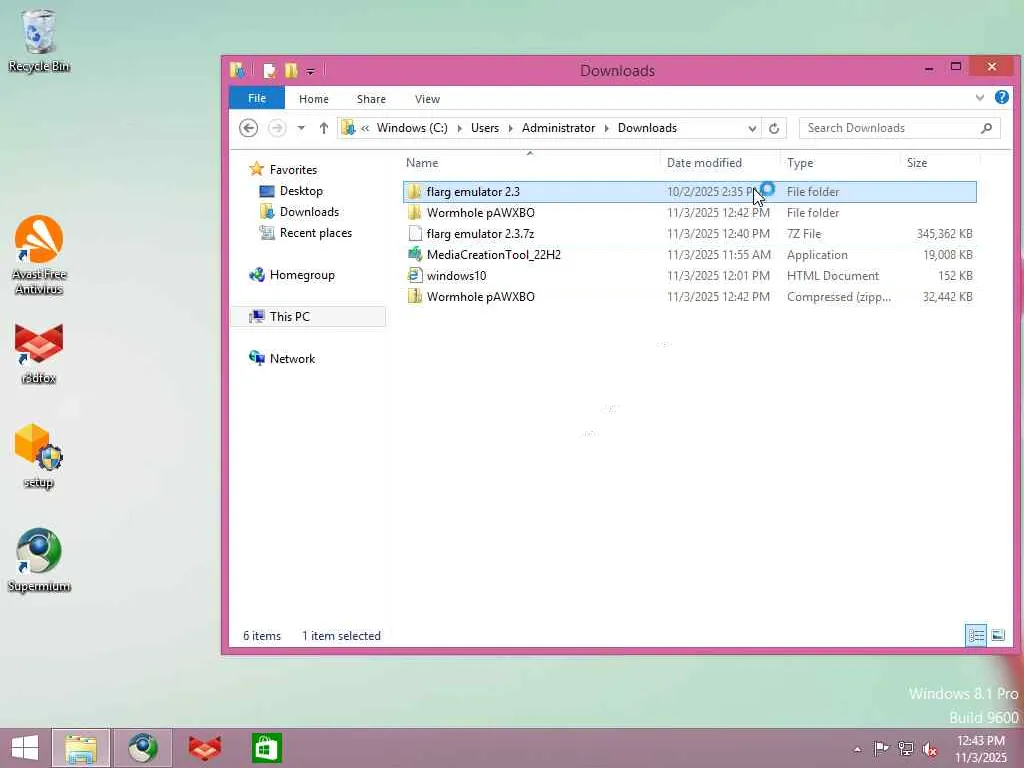Switch to Supermium in the taskbar
This screenshot has height=768, width=1024.
point(142,748)
